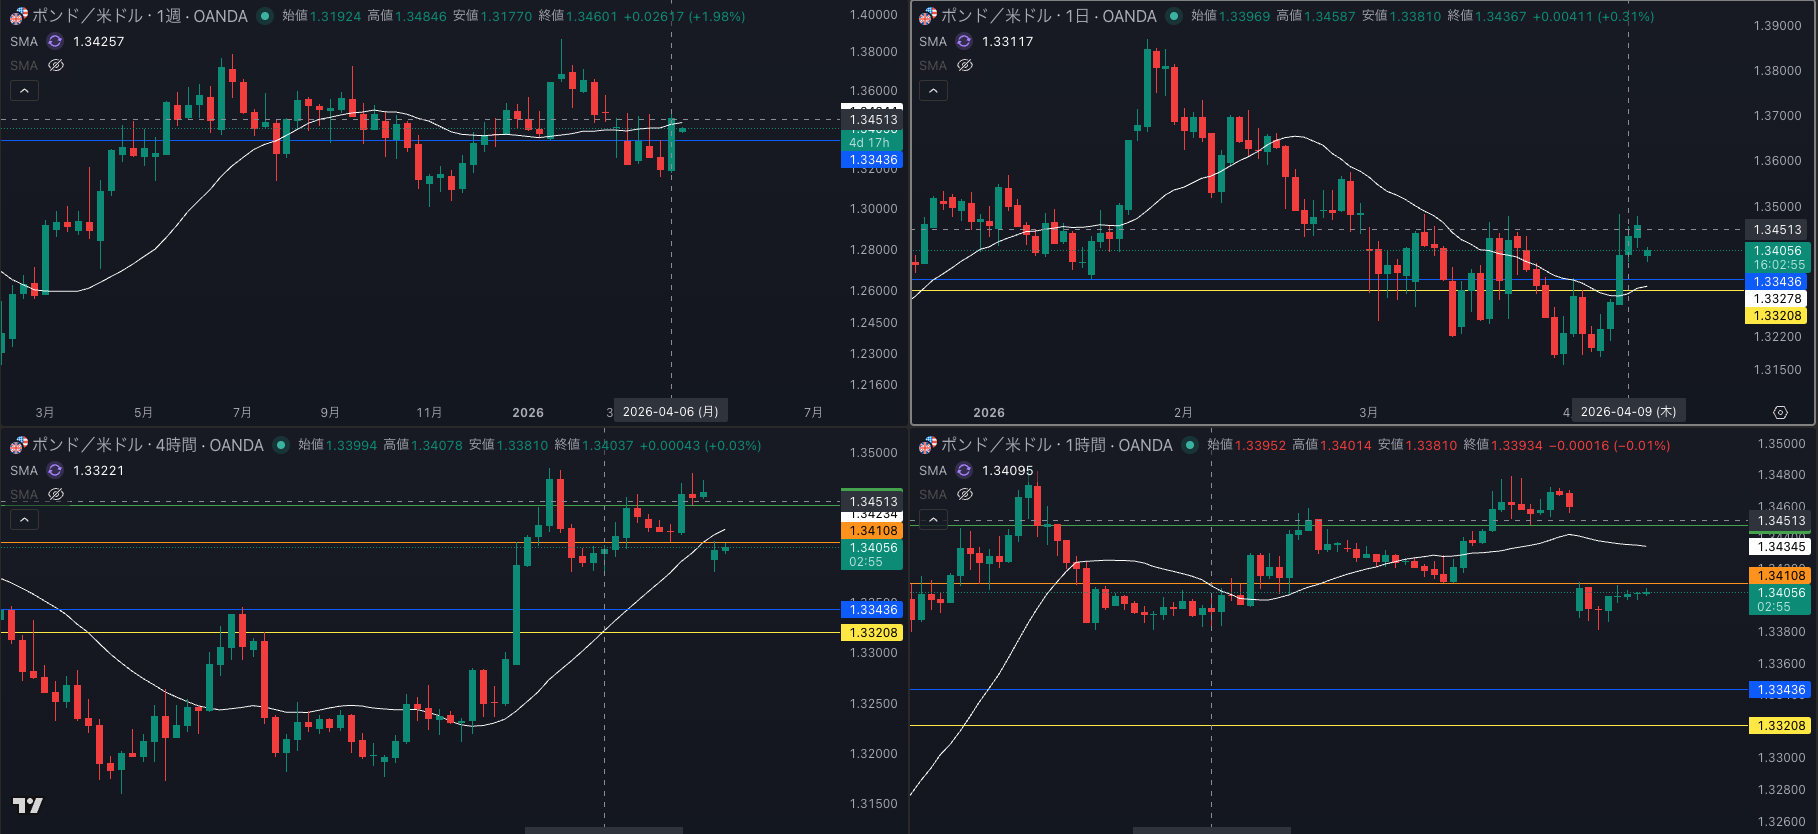Image resolution: width=1818 pixels, height=834 pixels.
Task: Click horizontal scrollbar under 1-hour chart
Action: [x=1211, y=830]
